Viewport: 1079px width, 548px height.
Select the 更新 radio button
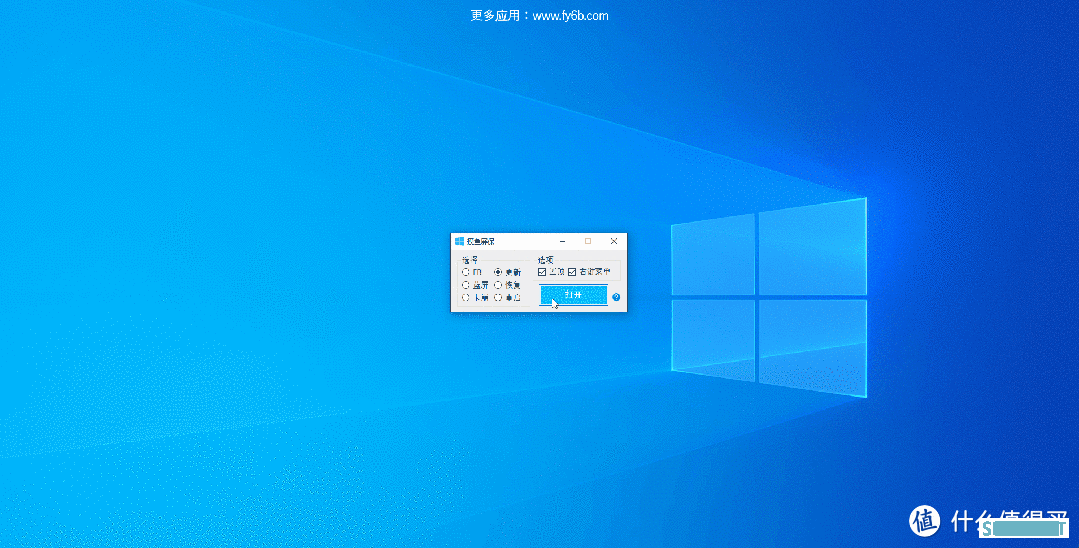pyautogui.click(x=498, y=272)
